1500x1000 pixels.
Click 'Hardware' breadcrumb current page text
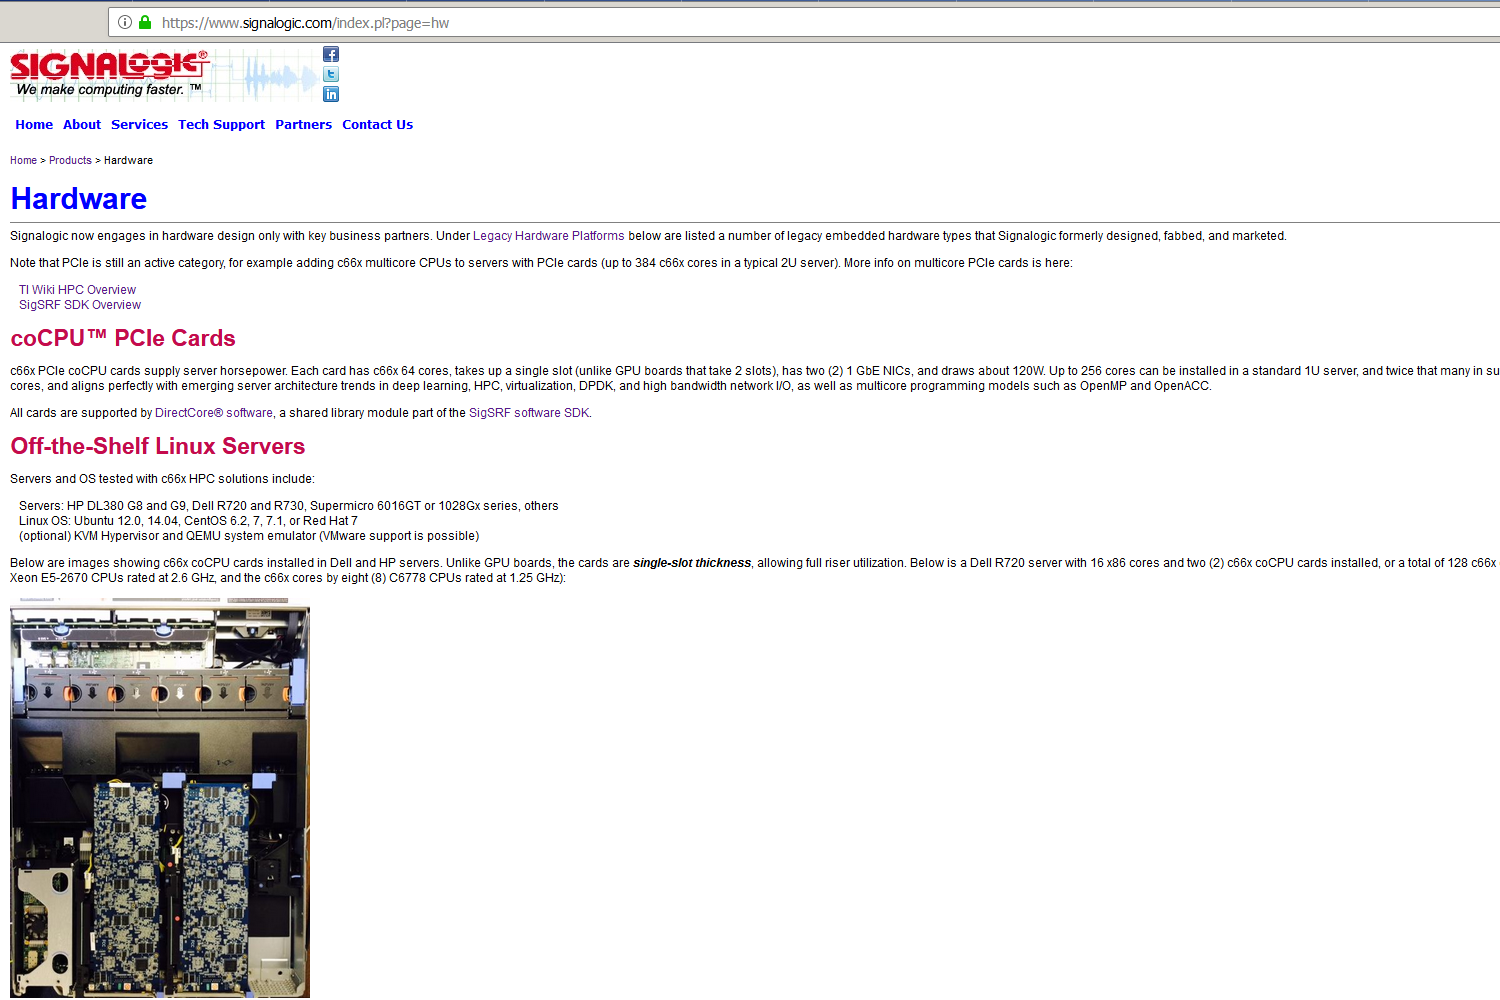[128, 160]
